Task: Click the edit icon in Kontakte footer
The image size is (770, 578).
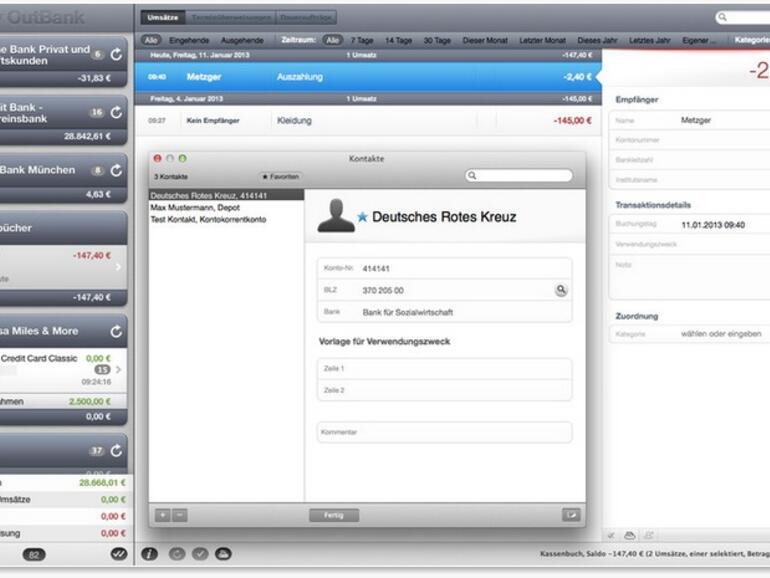Action: (x=571, y=515)
